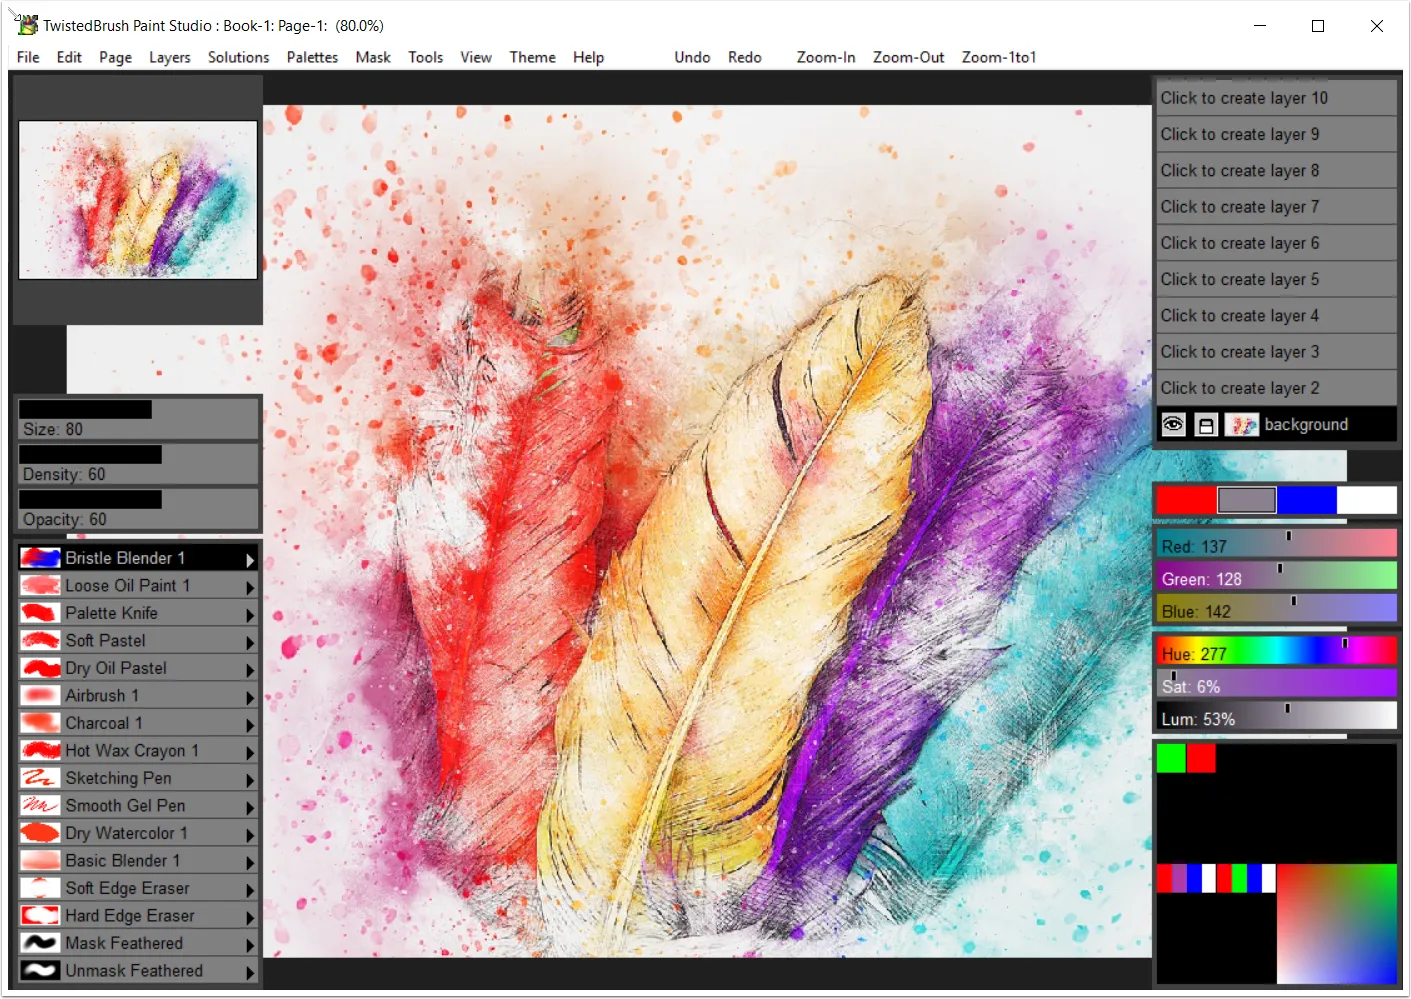Image resolution: width=1411 pixels, height=999 pixels.
Task: Open the Mask menu
Action: click(x=372, y=57)
